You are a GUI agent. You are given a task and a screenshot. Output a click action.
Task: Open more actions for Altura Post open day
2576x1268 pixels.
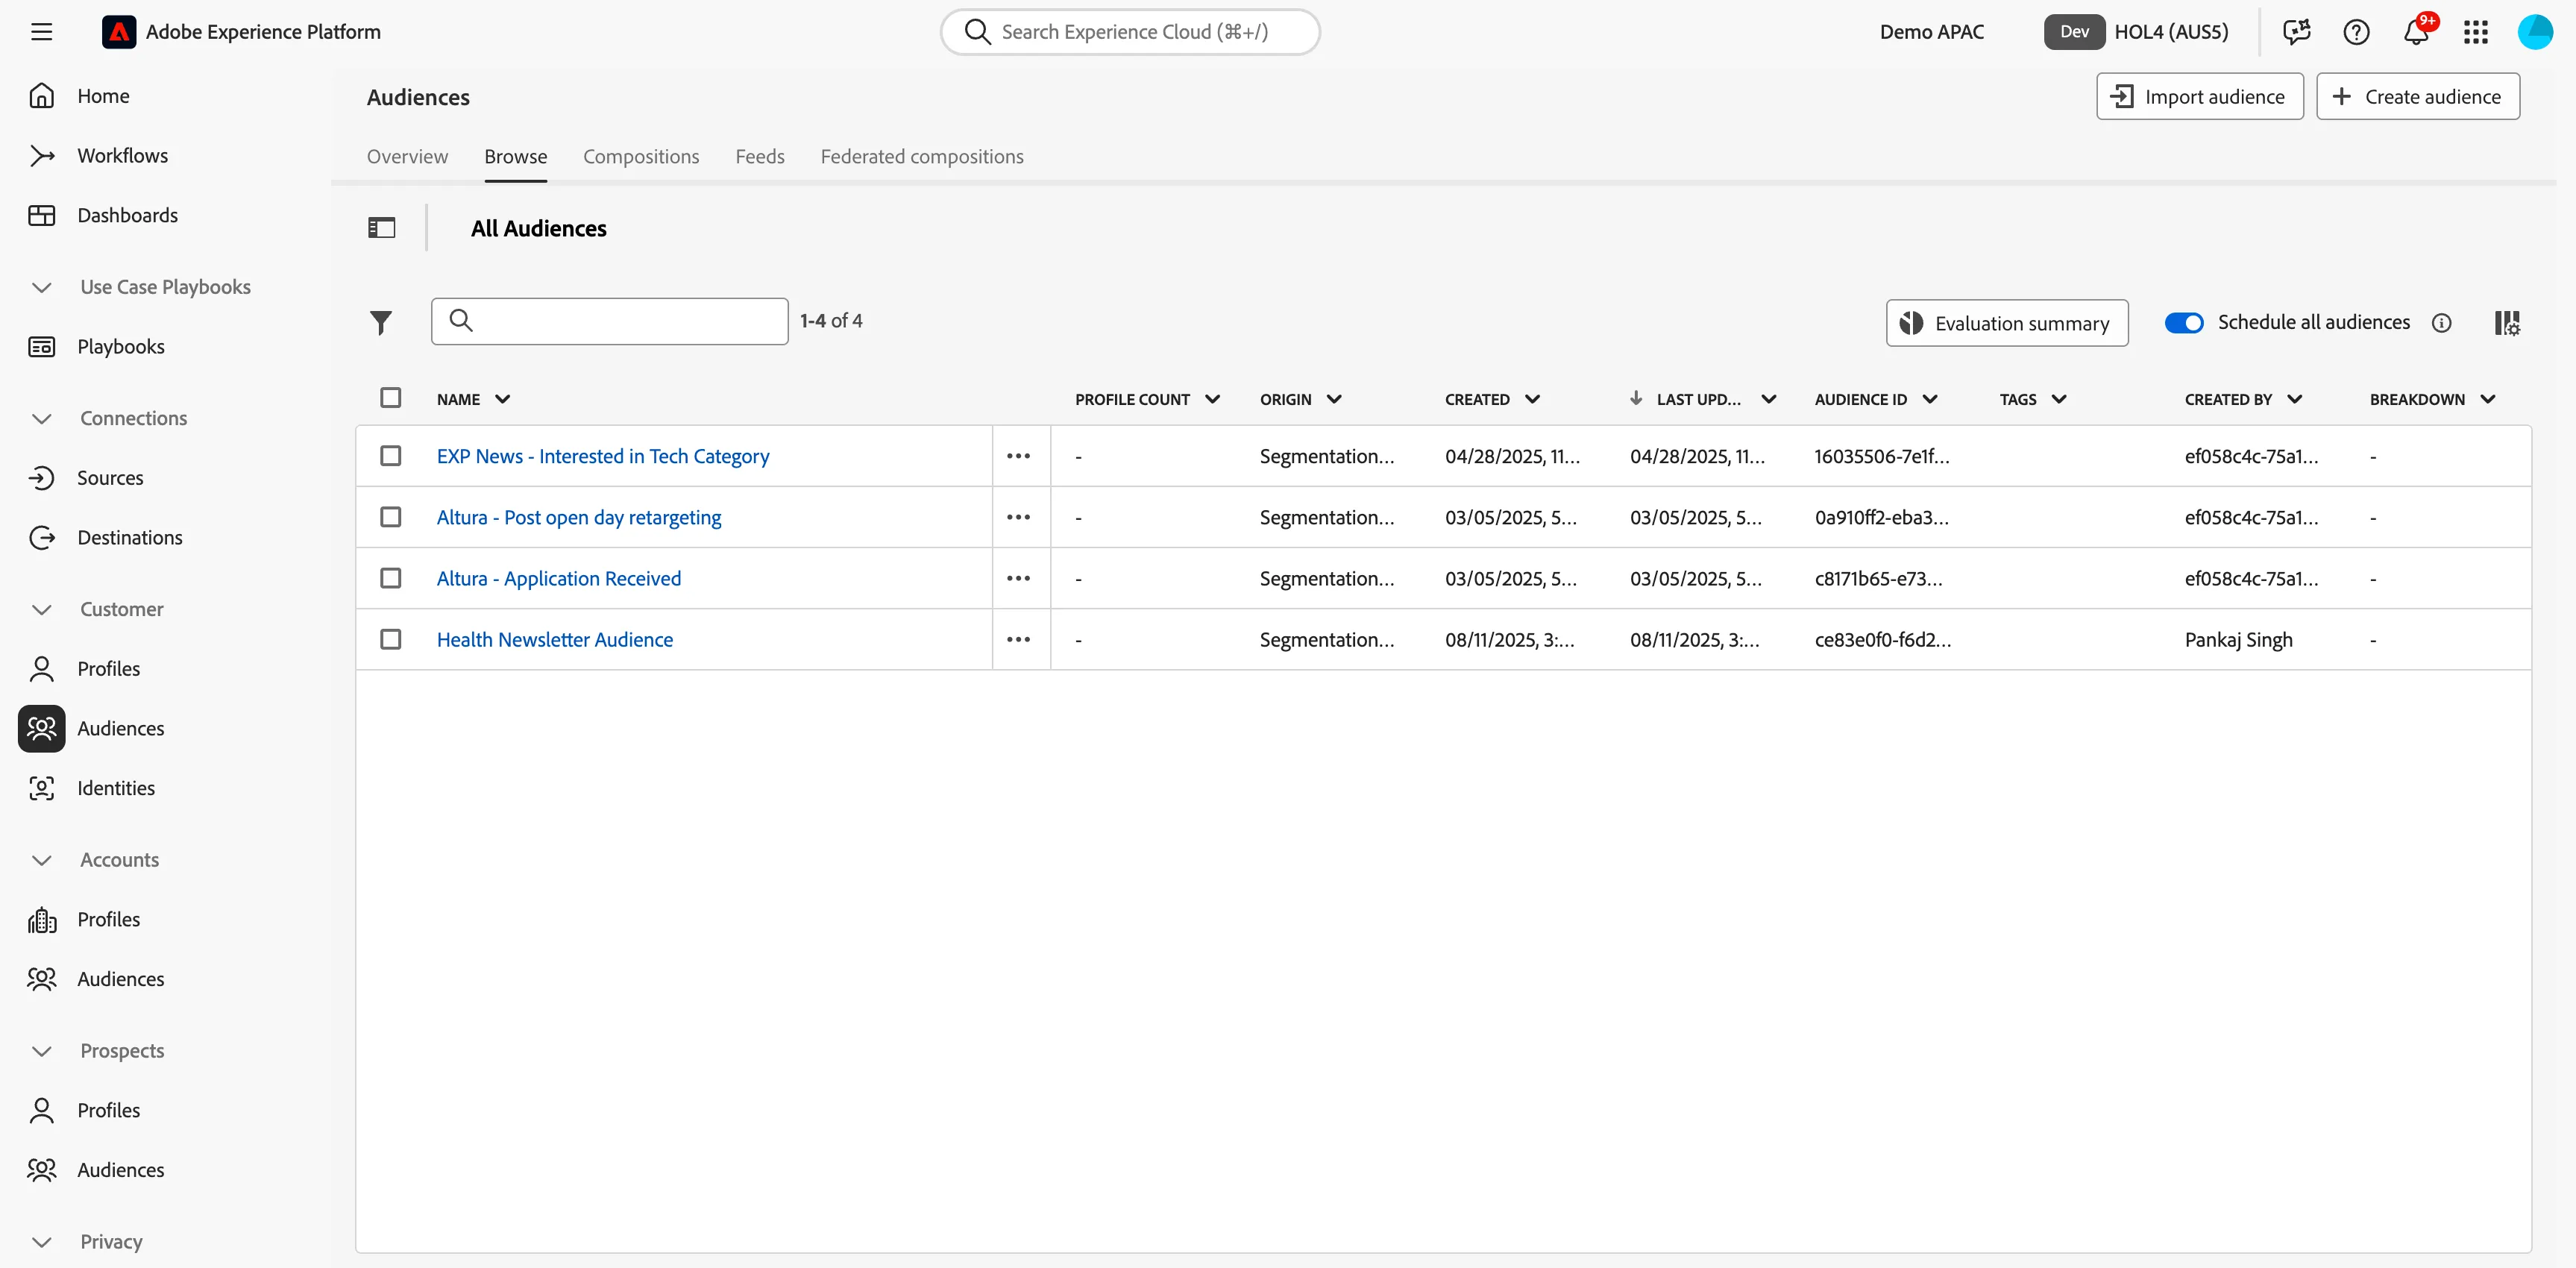pos(1019,517)
